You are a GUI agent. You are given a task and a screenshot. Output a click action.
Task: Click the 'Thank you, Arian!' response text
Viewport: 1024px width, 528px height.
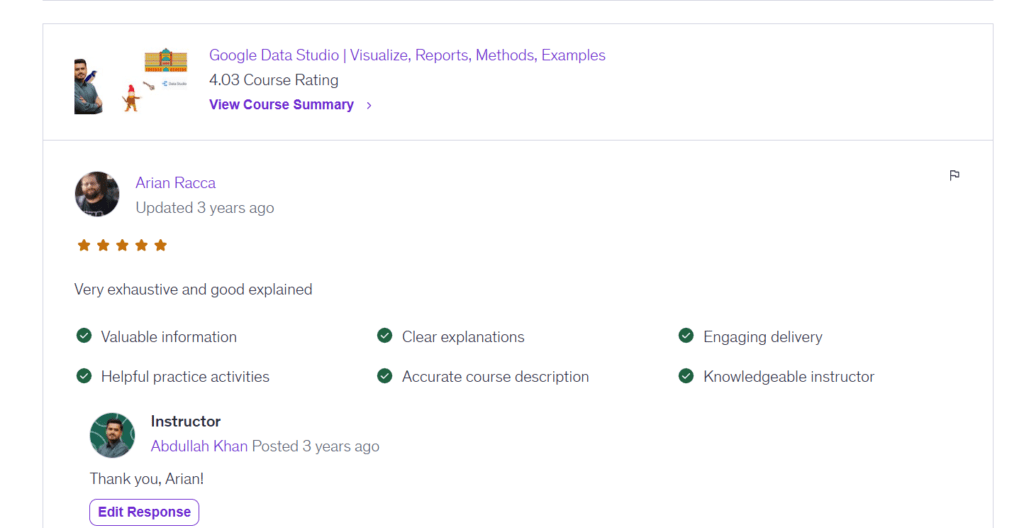(x=147, y=479)
